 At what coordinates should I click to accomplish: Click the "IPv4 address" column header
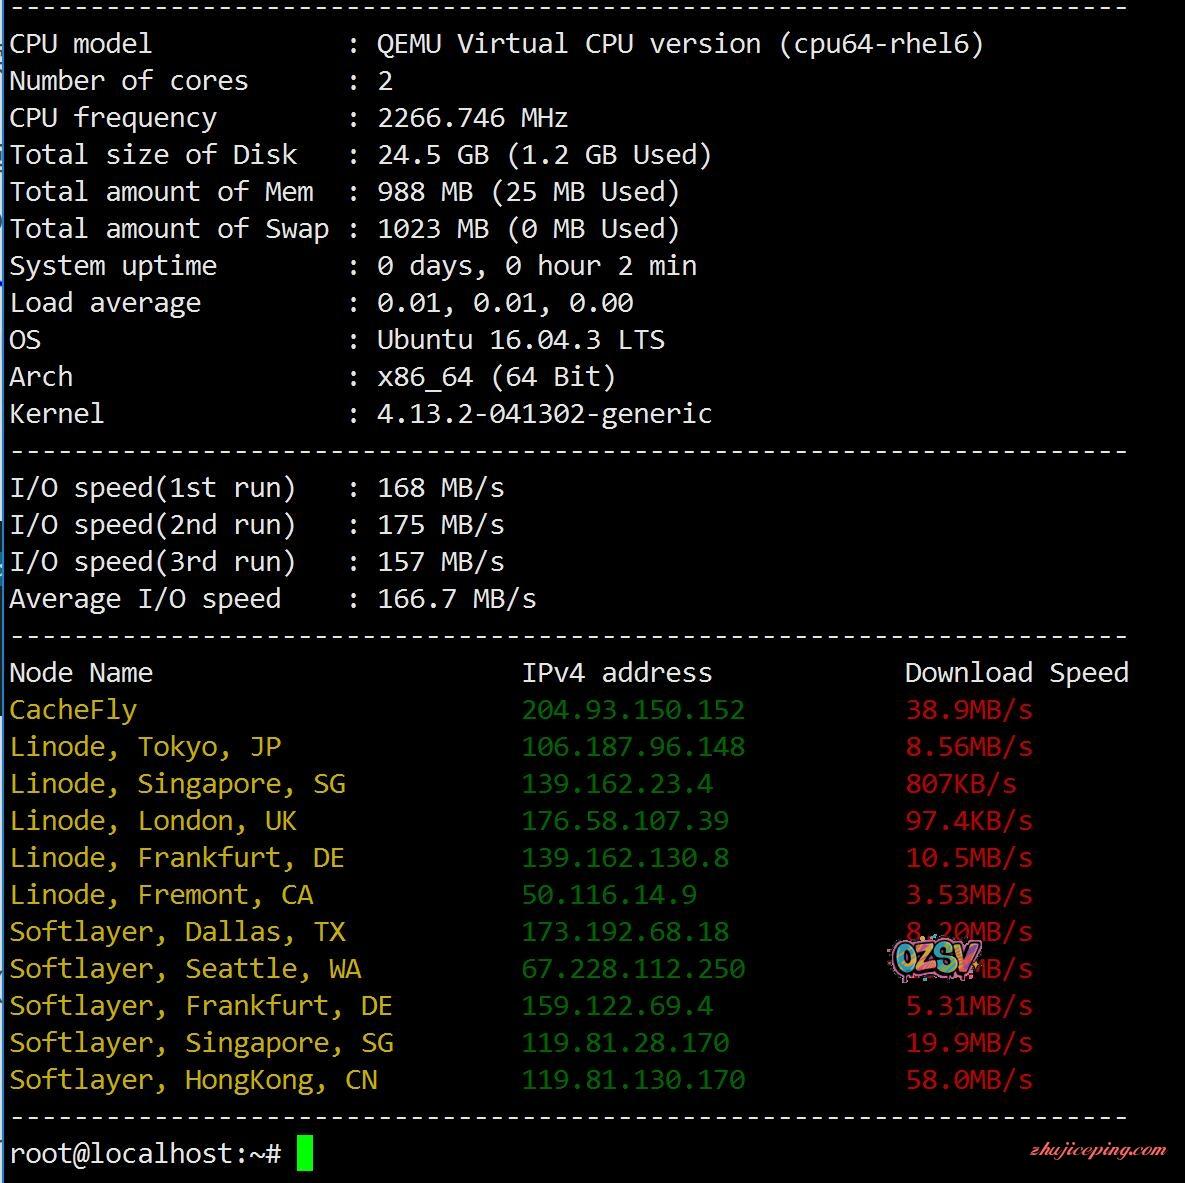617,673
